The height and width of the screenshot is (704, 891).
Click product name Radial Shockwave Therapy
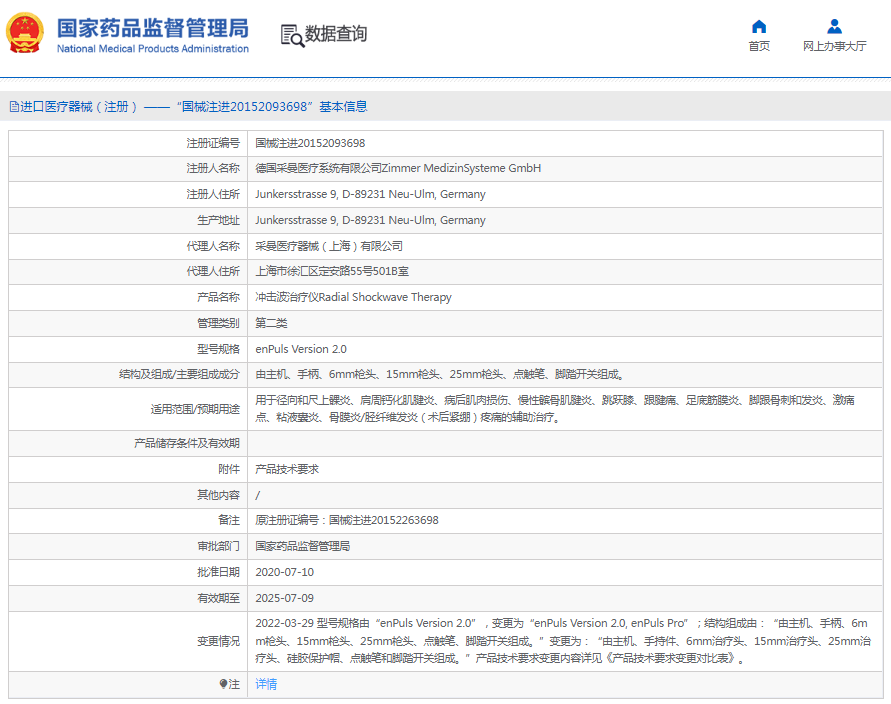coord(385,297)
